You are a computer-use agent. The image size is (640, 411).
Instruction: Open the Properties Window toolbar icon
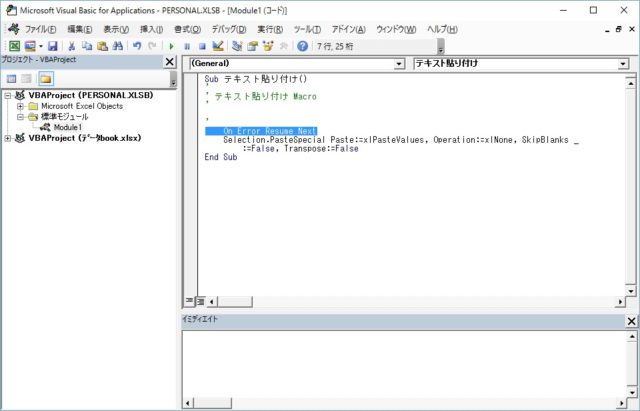252,46
